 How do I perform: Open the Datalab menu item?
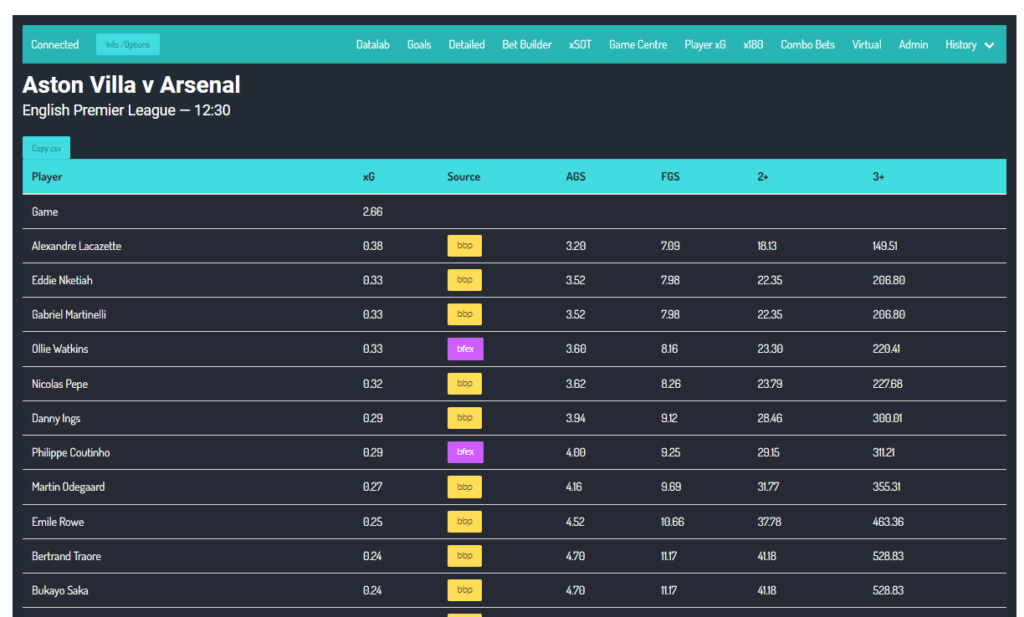(x=373, y=44)
